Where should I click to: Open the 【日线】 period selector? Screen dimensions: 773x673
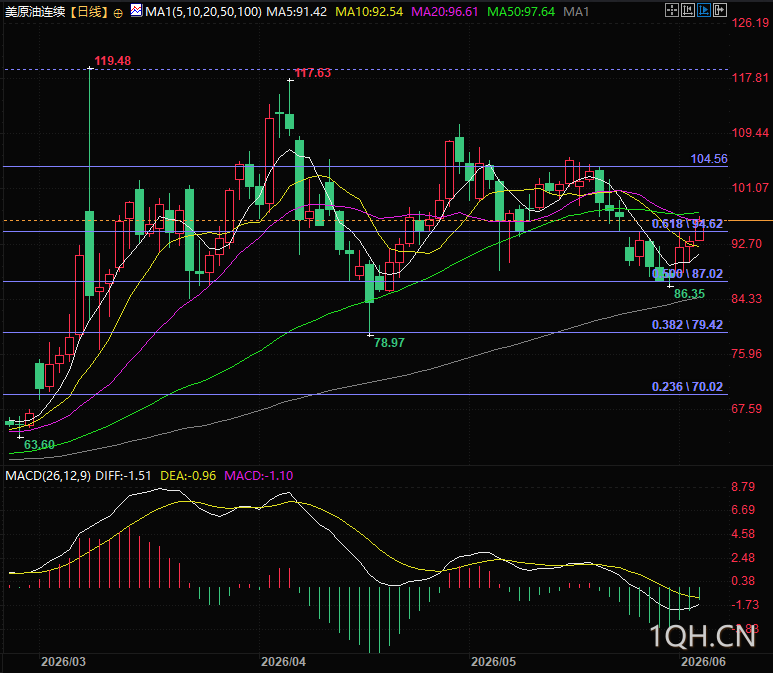pyautogui.click(x=89, y=12)
